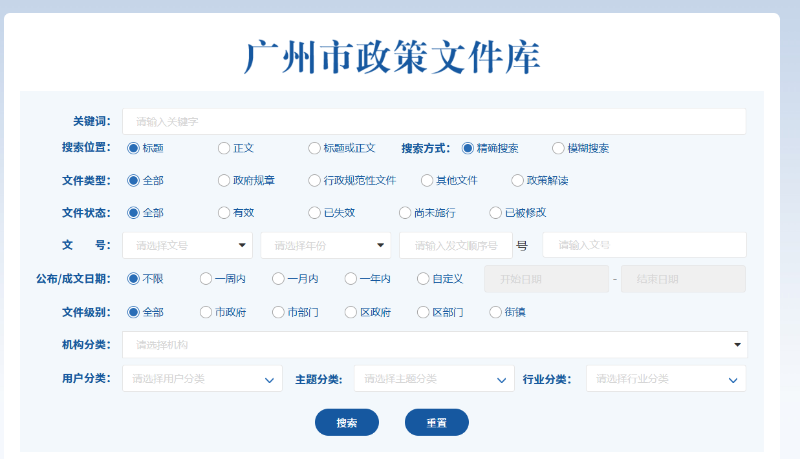This screenshot has width=800, height=459.
Task: Choose 模糊搜索 search mode
Action: 558,148
